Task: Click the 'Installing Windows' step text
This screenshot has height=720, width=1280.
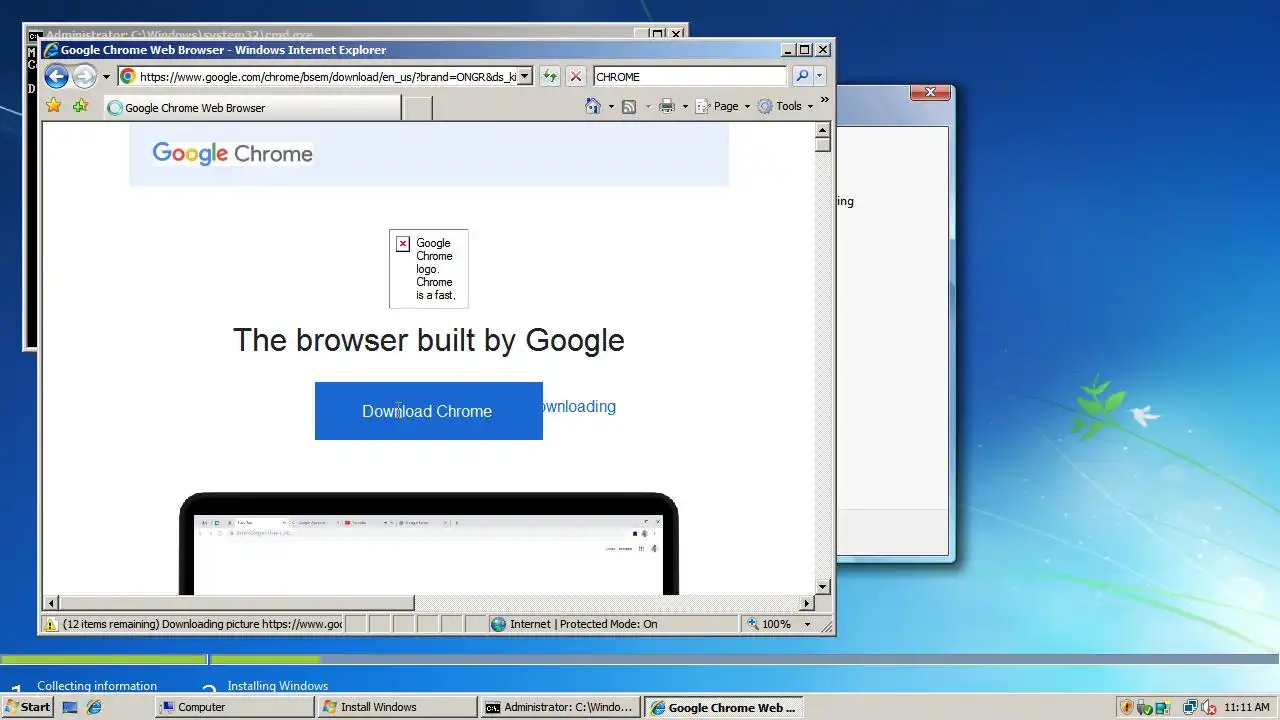Action: pyautogui.click(x=278, y=686)
